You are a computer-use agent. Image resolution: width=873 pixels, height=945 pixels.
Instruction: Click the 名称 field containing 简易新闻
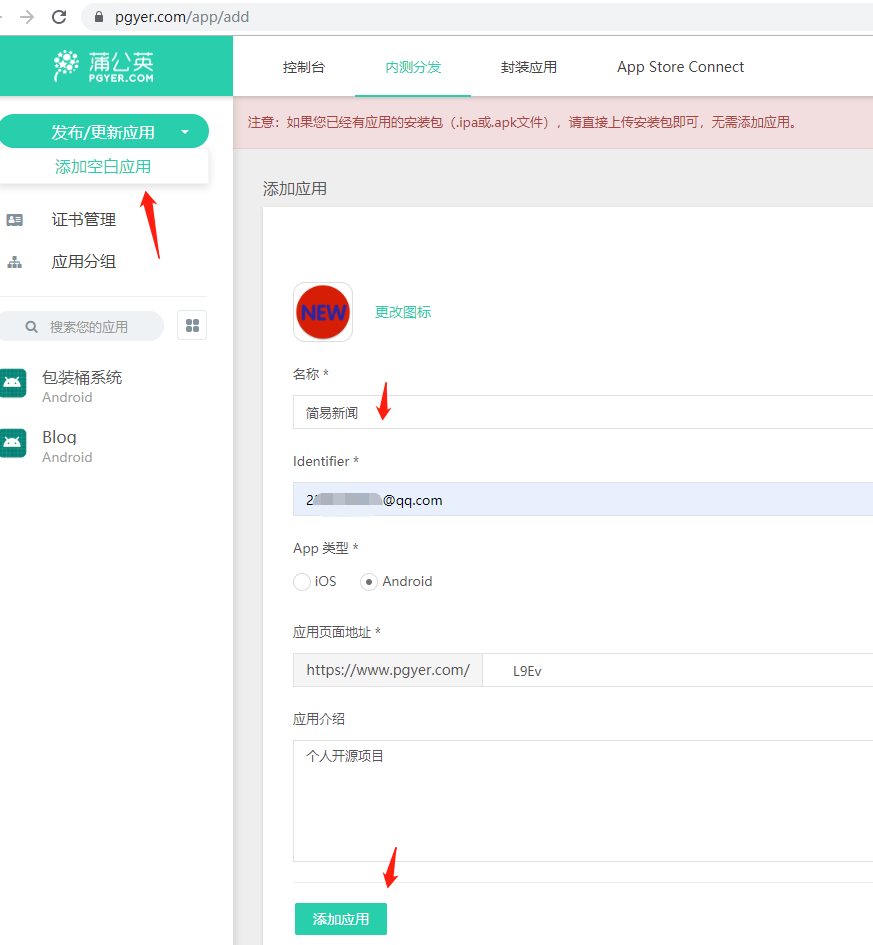pyautogui.click(x=450, y=412)
